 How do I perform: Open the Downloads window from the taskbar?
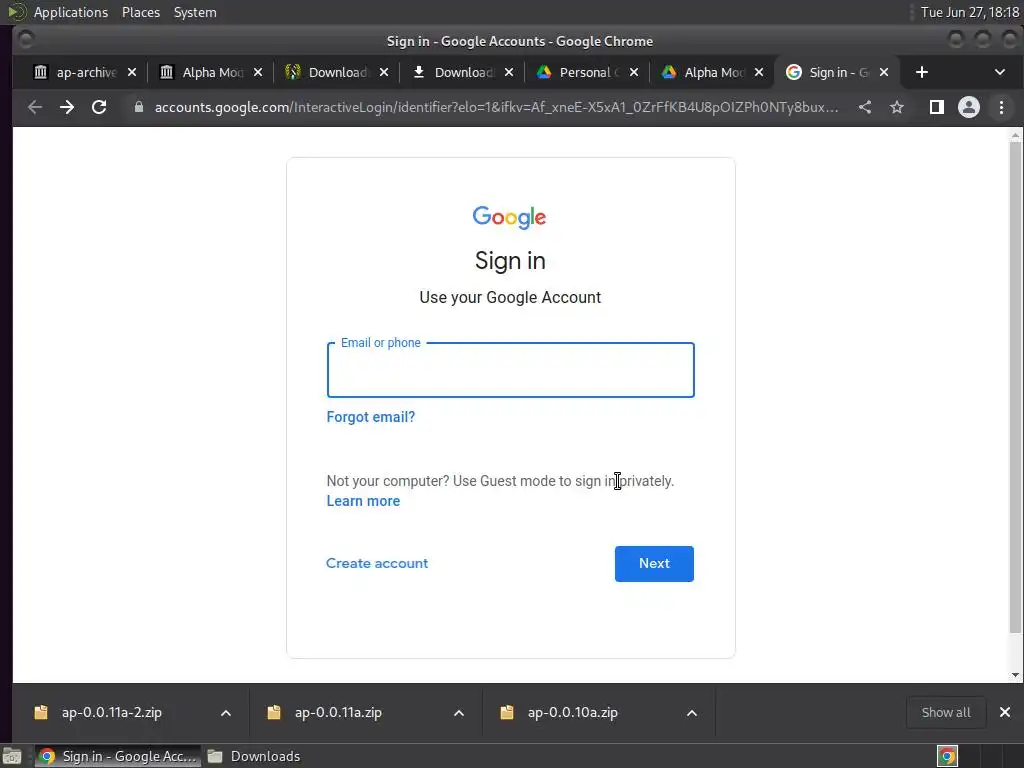(254, 756)
